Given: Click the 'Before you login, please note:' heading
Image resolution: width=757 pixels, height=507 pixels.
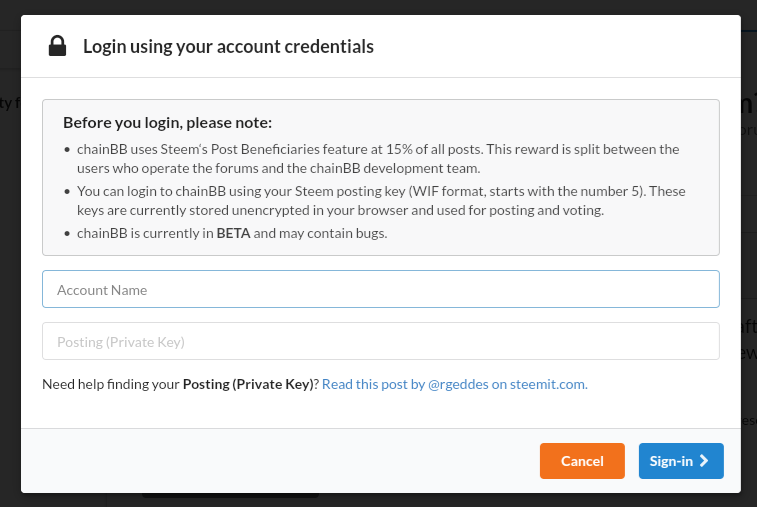Looking at the screenshot, I should [168, 123].
